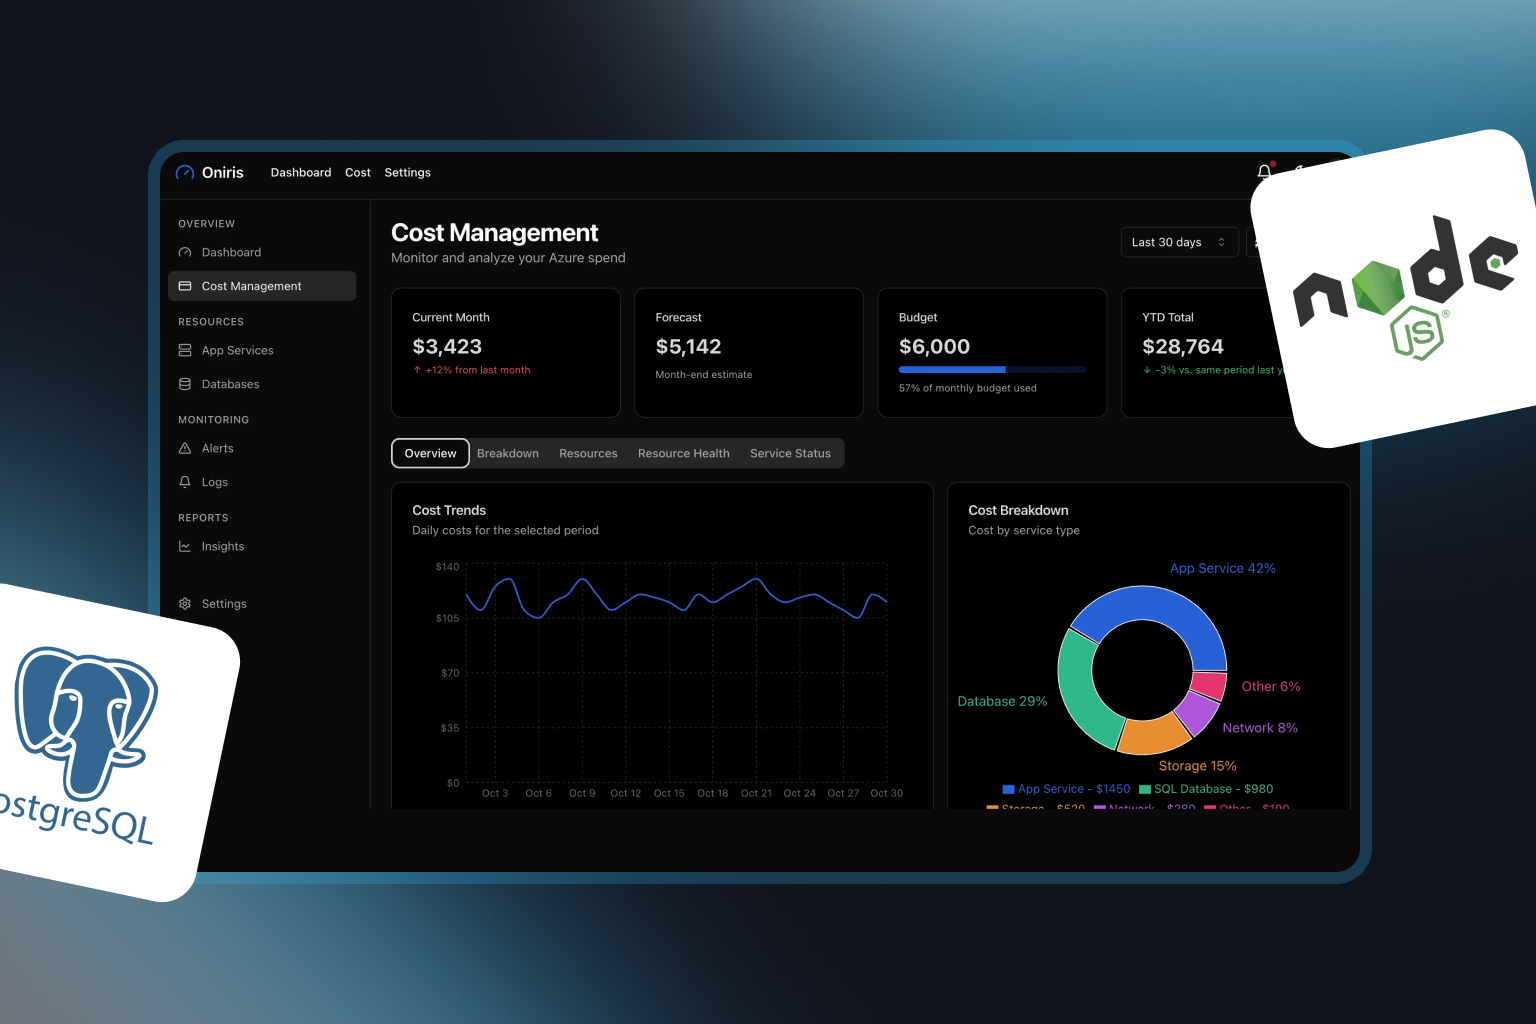Open Databases via its cylinder icon
The width and height of the screenshot is (1536, 1024).
[x=185, y=384]
